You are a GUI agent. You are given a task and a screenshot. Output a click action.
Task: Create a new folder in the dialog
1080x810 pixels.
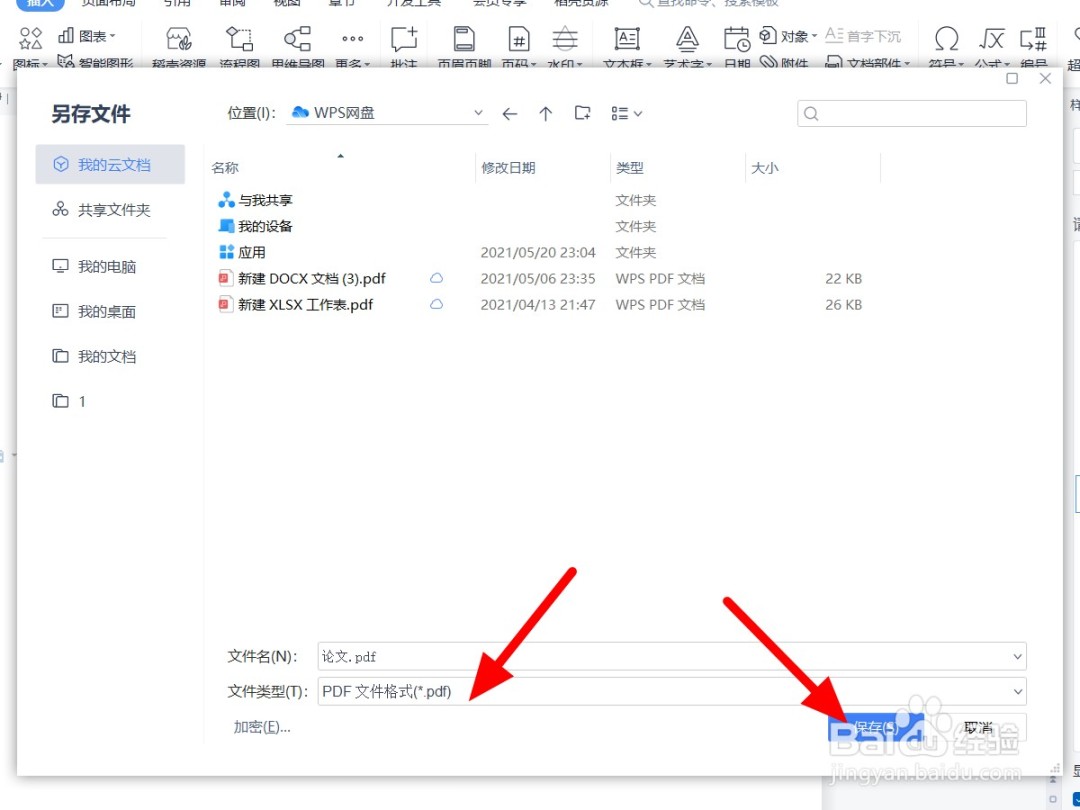tap(583, 113)
